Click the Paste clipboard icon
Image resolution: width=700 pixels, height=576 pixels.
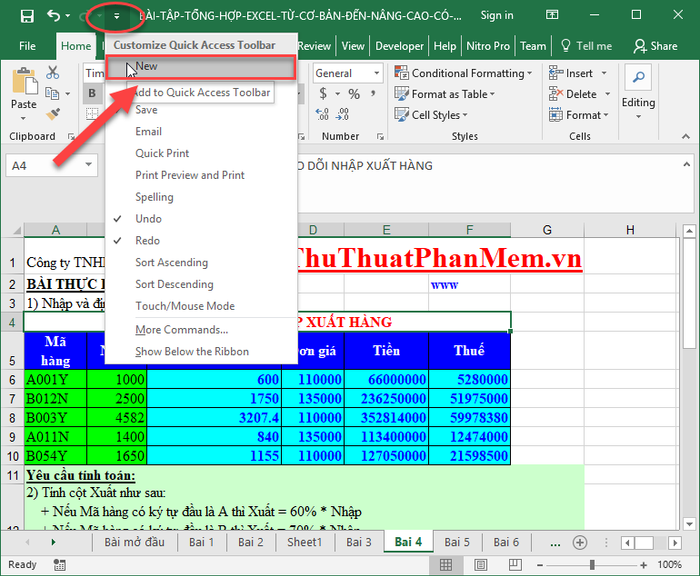[23, 87]
